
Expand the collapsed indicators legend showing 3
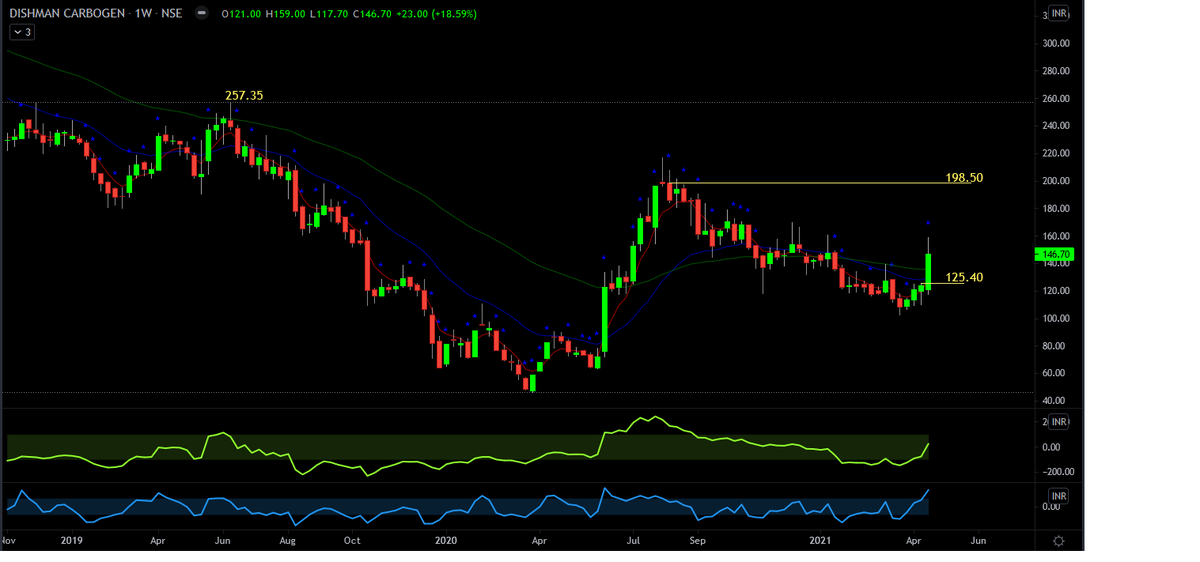22,32
